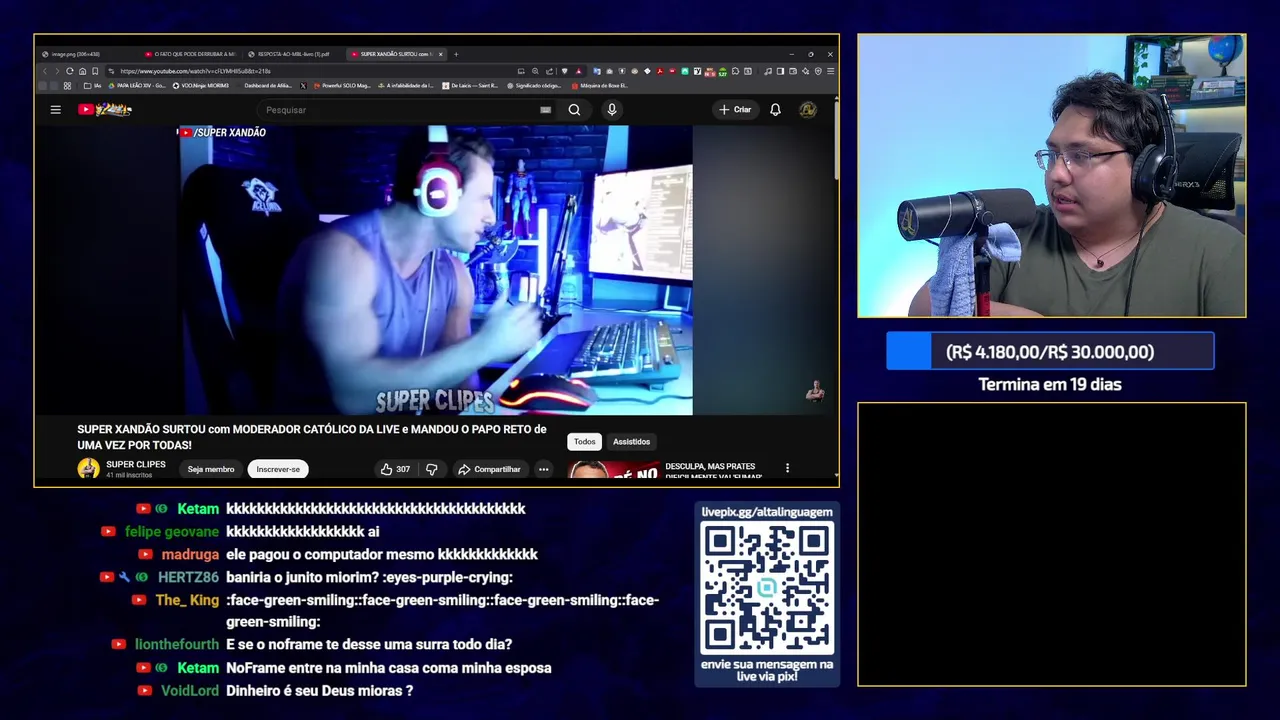This screenshot has width=1280, height=720.
Task: Click chat username felipe geovane
Action: (172, 531)
